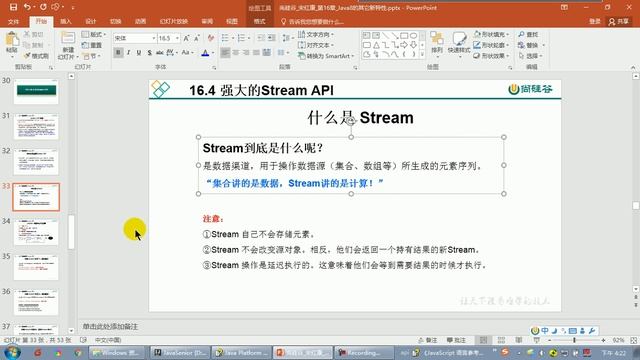Switch to Slide Show (幻灯片放映) tab
Screen dimensions: 640x360
[174, 21]
